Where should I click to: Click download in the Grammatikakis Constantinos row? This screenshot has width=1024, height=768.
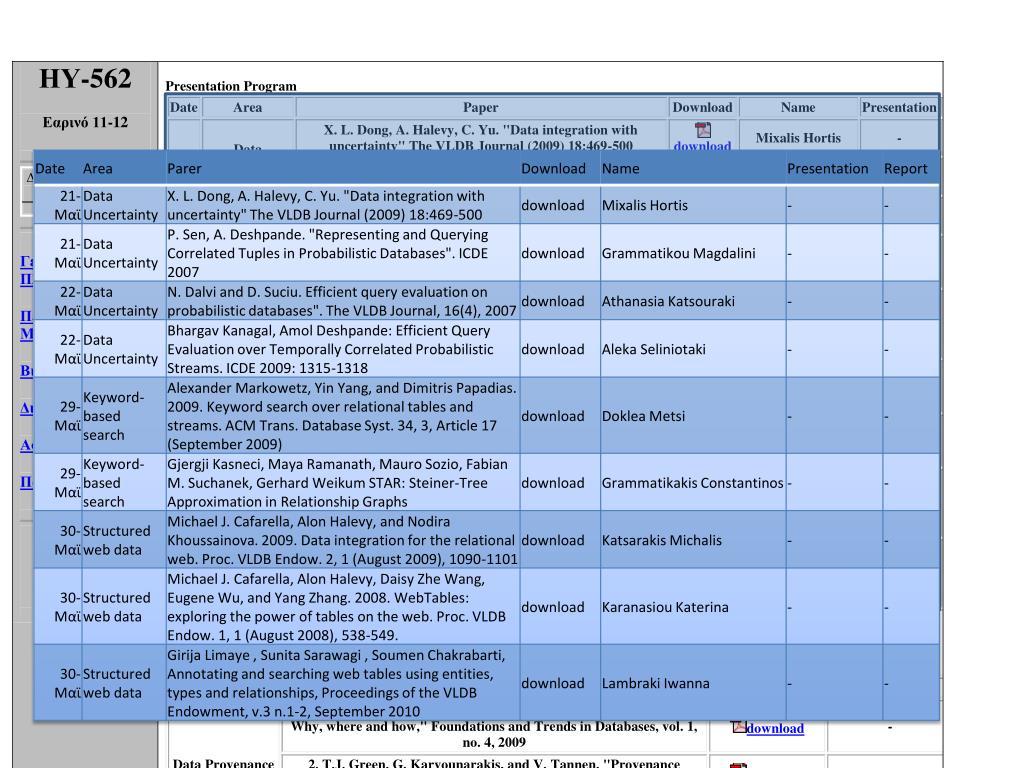click(x=552, y=483)
